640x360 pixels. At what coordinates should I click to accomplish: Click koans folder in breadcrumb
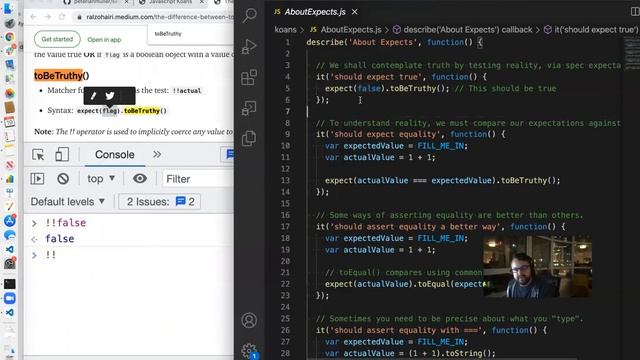[285, 29]
